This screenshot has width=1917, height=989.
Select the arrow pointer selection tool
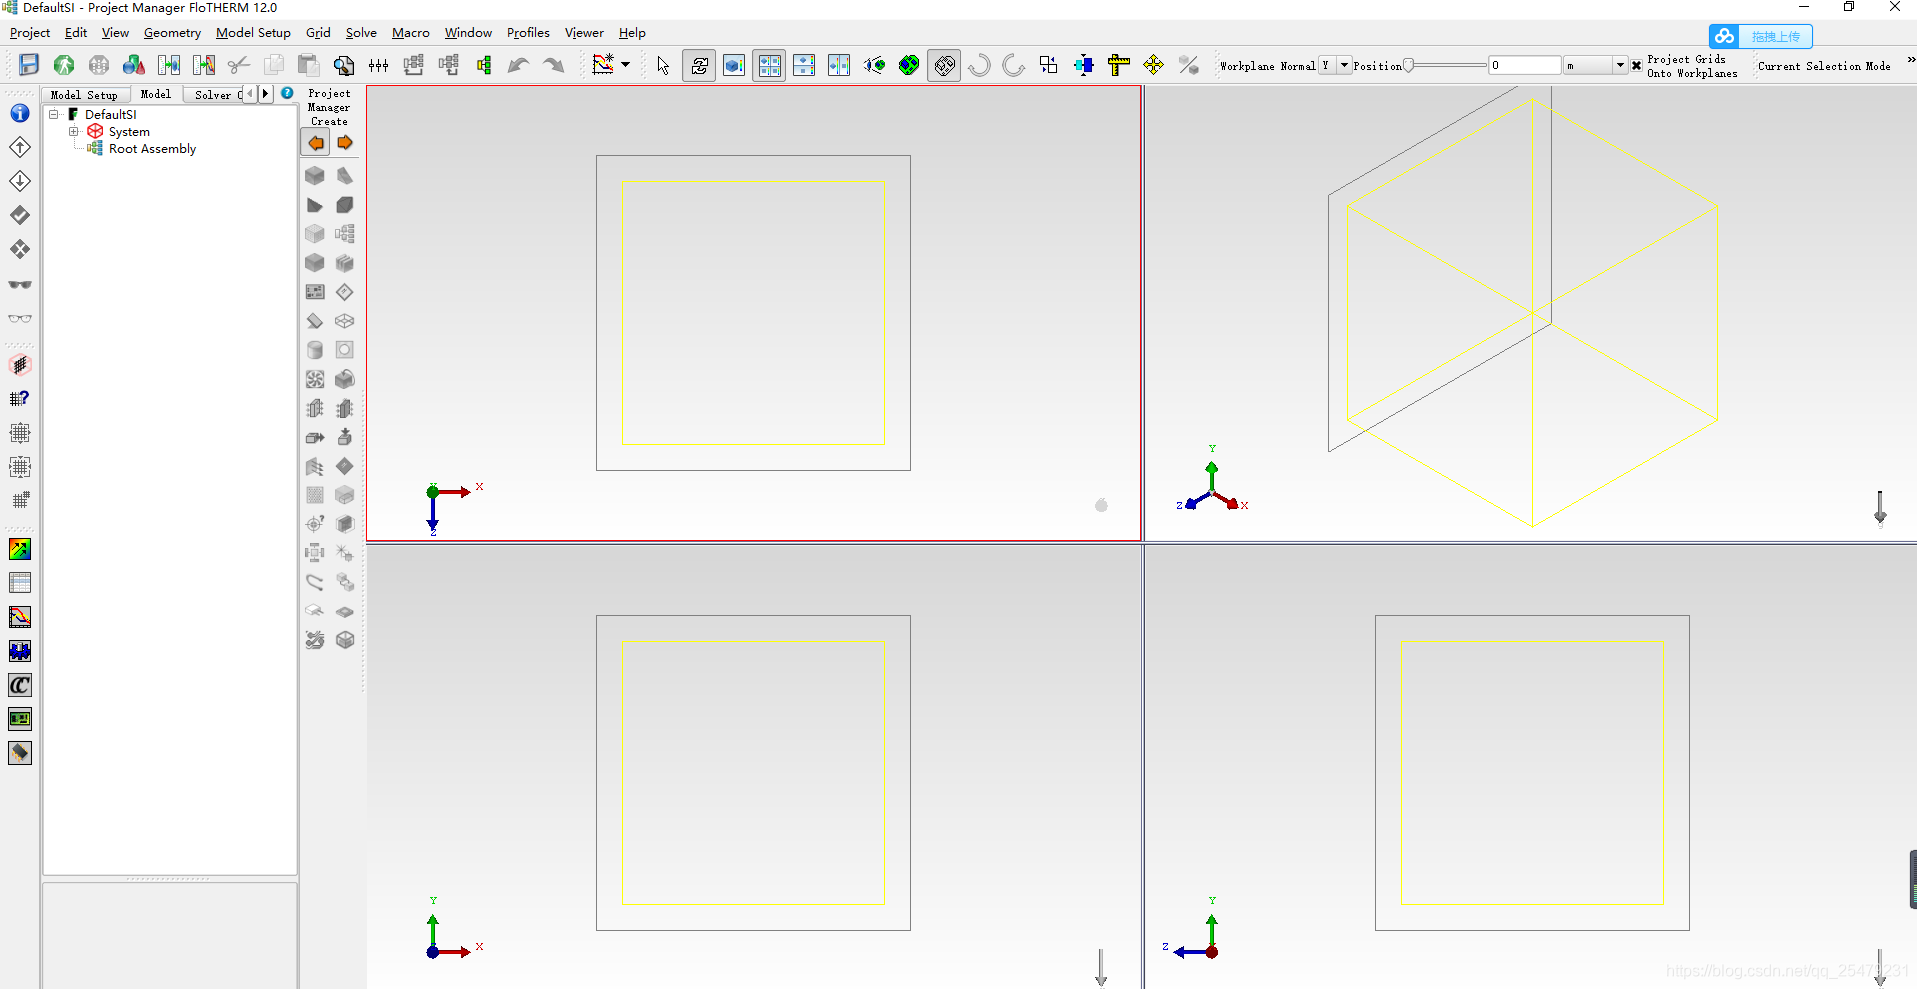tap(663, 66)
